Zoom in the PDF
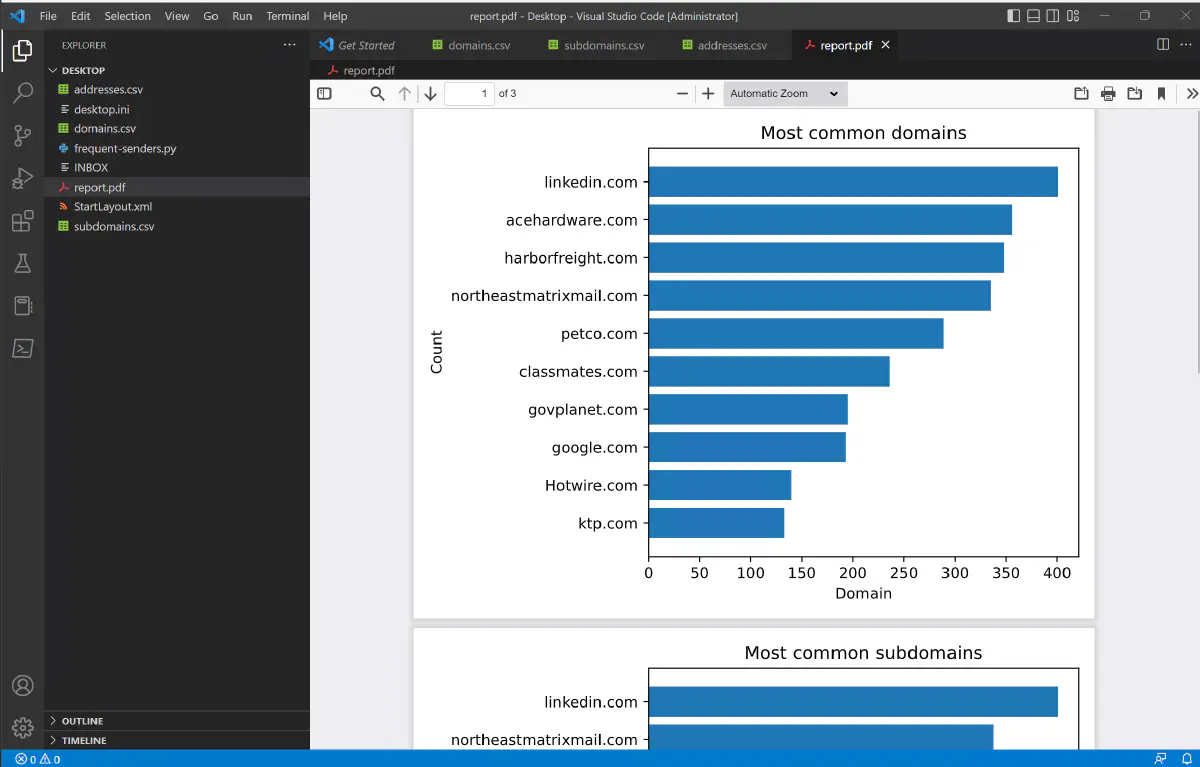The height and width of the screenshot is (767, 1200). [708, 93]
